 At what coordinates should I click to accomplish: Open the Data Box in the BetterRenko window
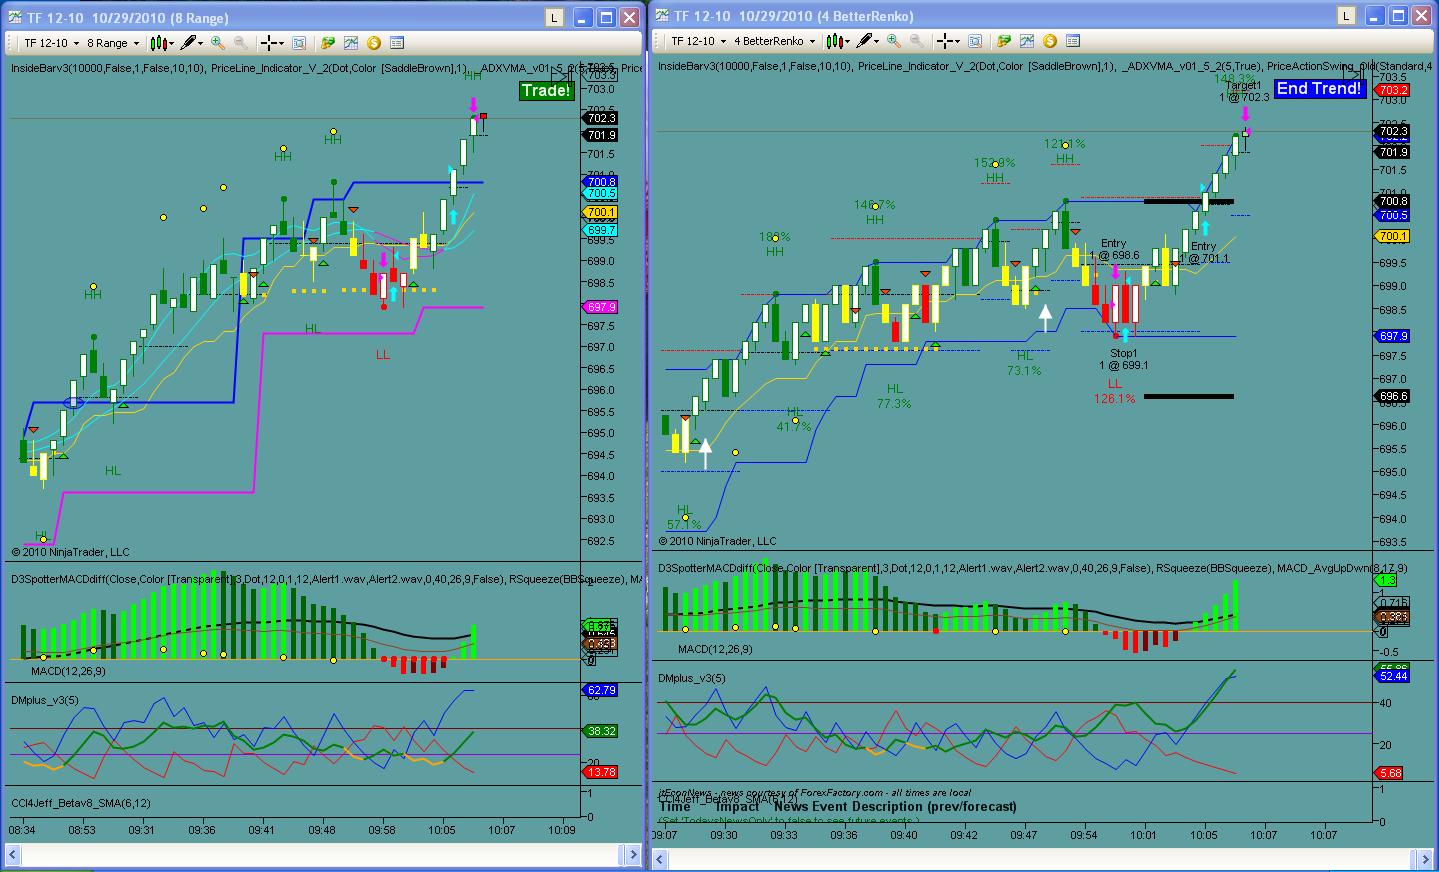975,41
